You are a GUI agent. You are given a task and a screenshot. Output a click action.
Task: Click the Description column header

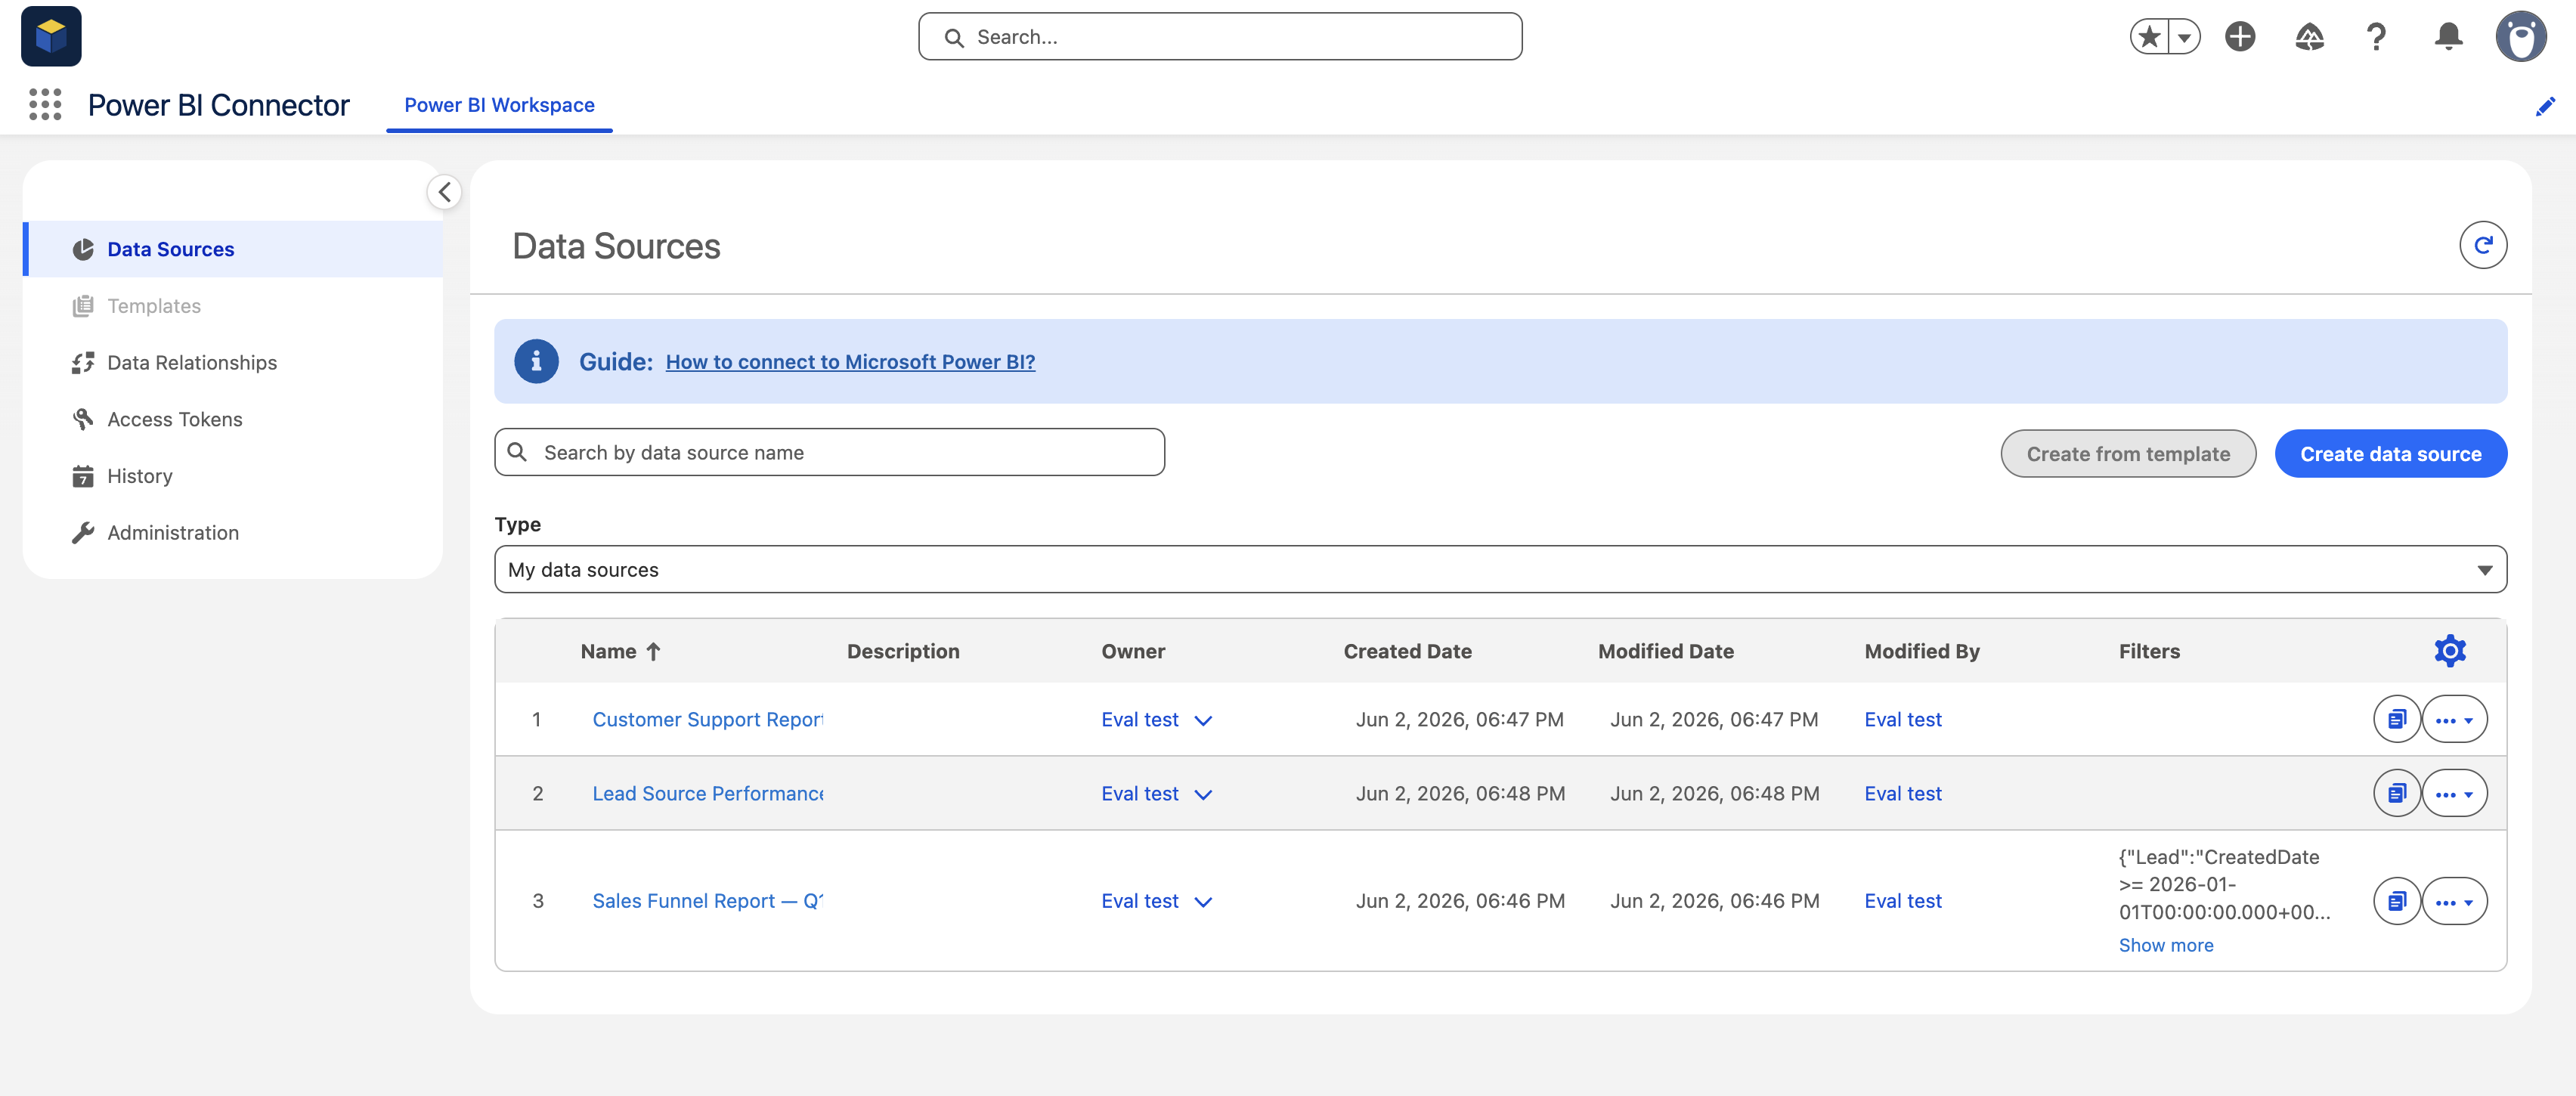click(x=903, y=651)
